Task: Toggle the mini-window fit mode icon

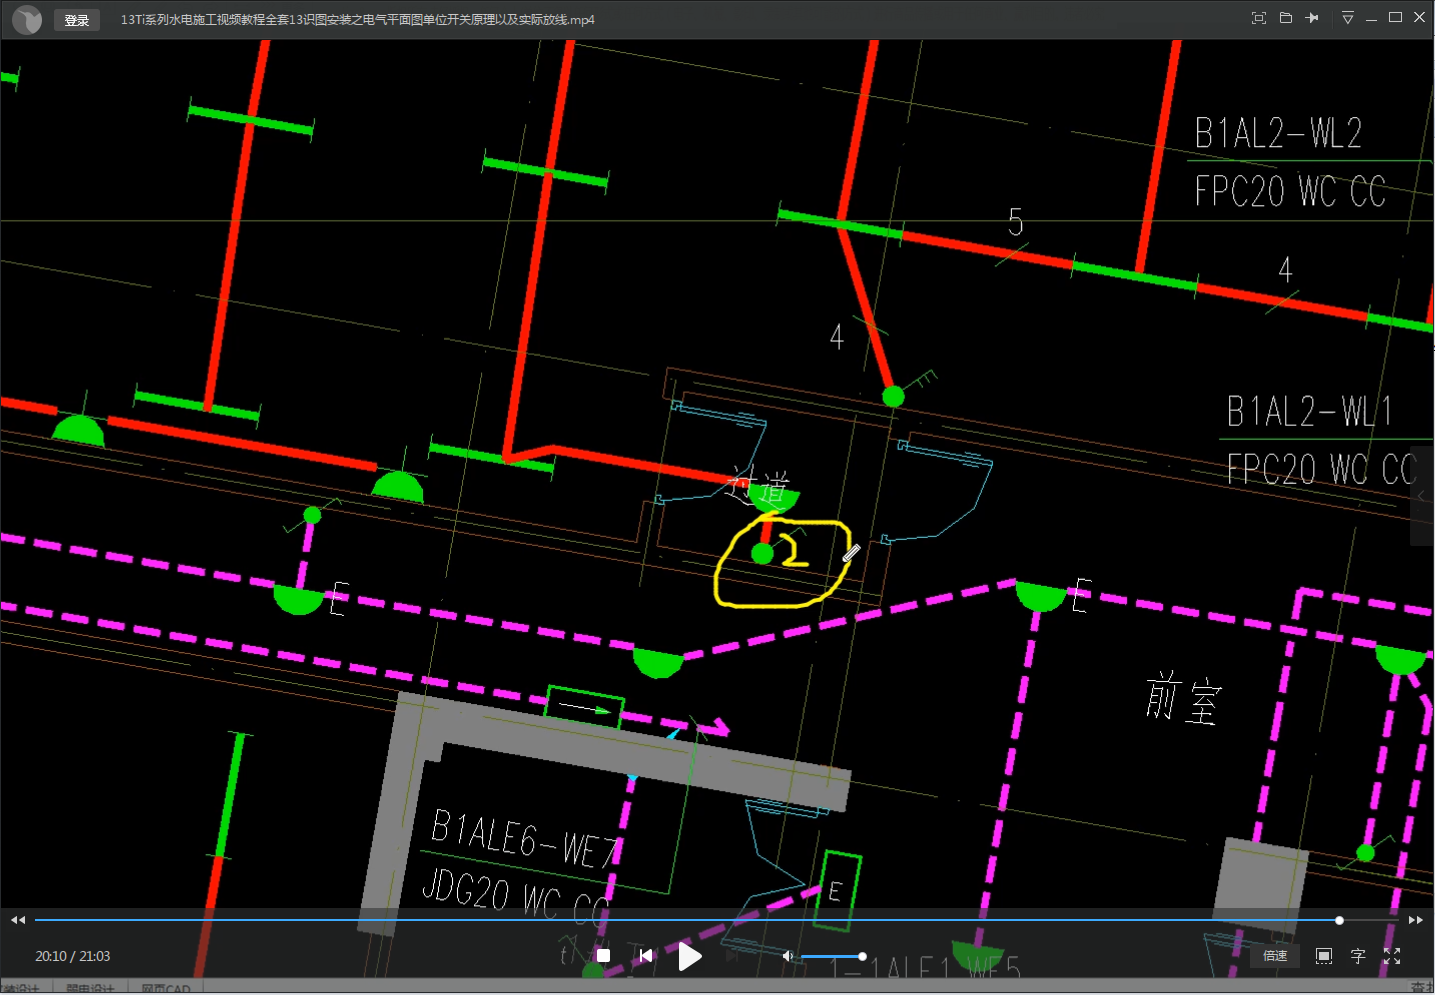Action: 1259,18
